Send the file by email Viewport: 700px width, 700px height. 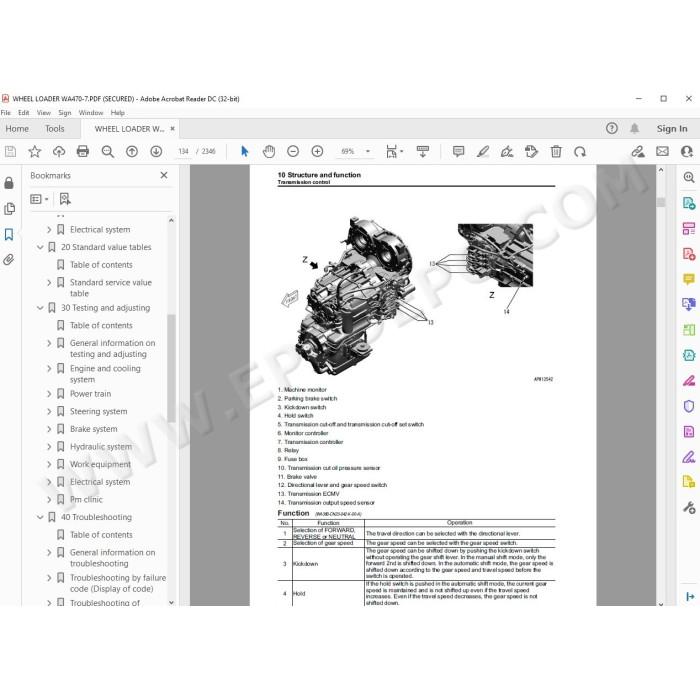(x=662, y=152)
